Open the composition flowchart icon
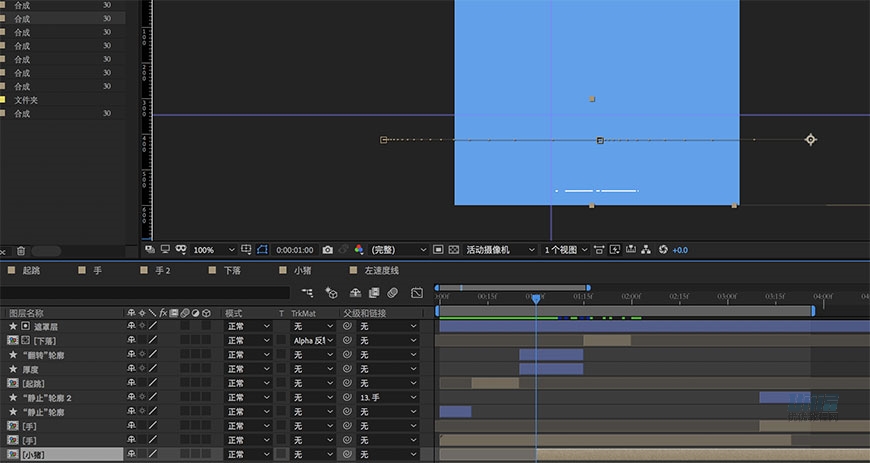Screen dimensions: 870x463 click(646, 250)
